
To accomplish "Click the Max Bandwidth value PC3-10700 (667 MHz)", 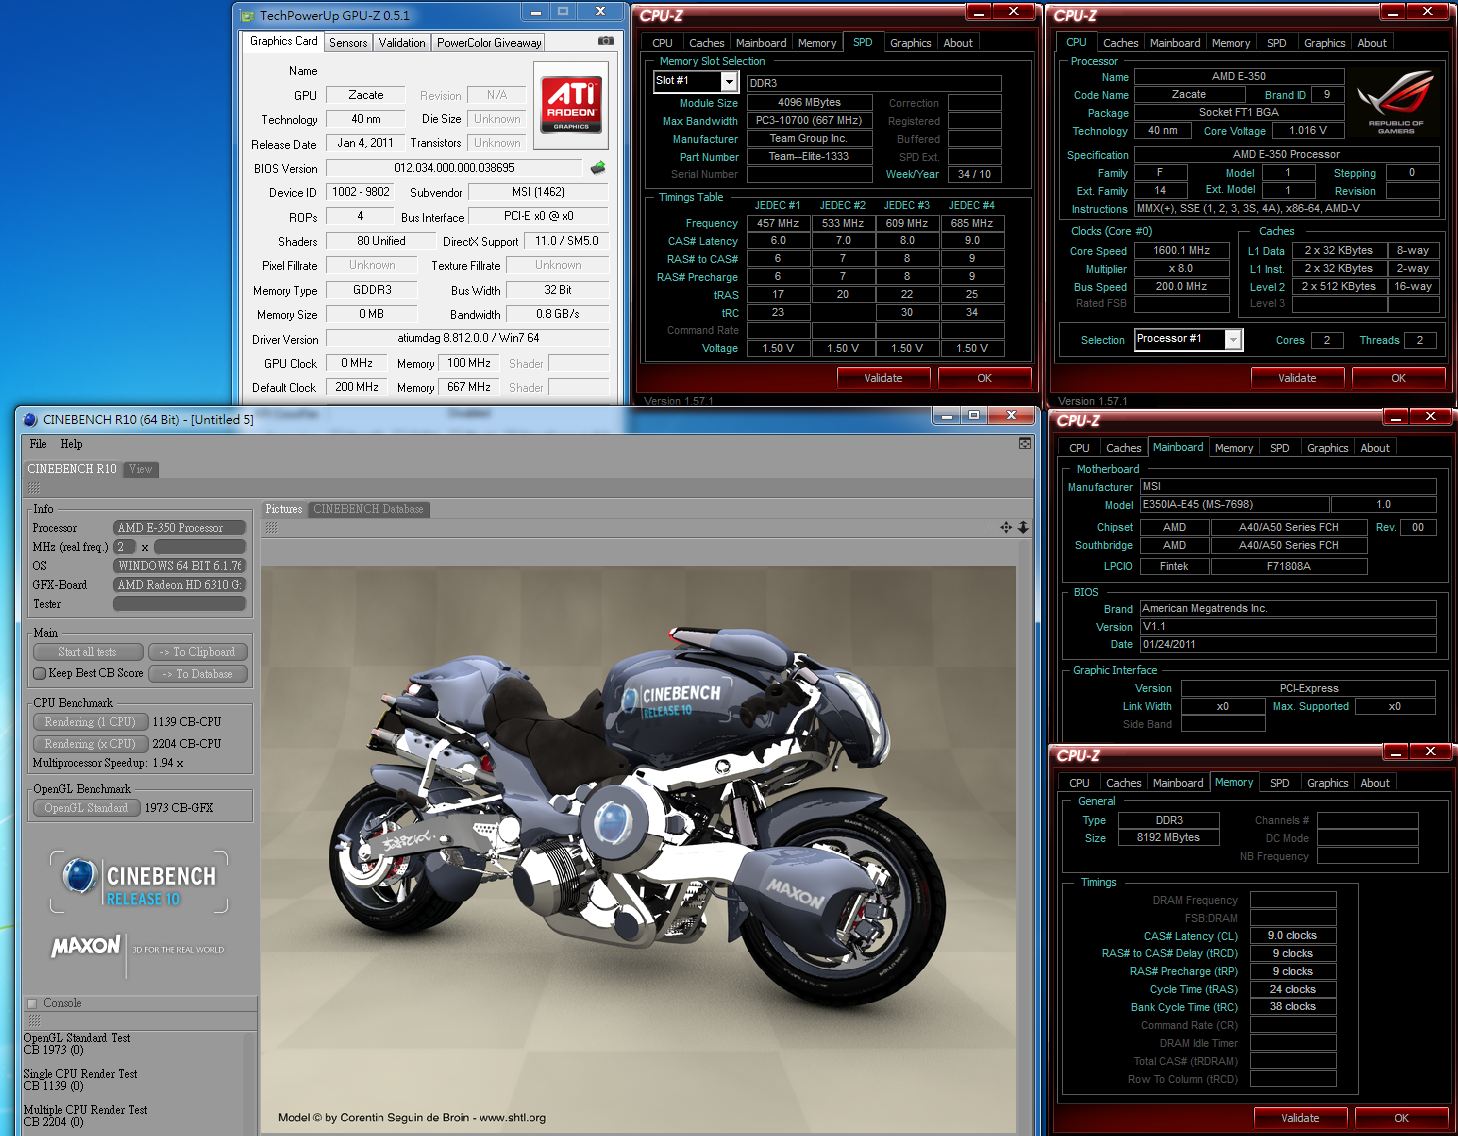I will 809,120.
